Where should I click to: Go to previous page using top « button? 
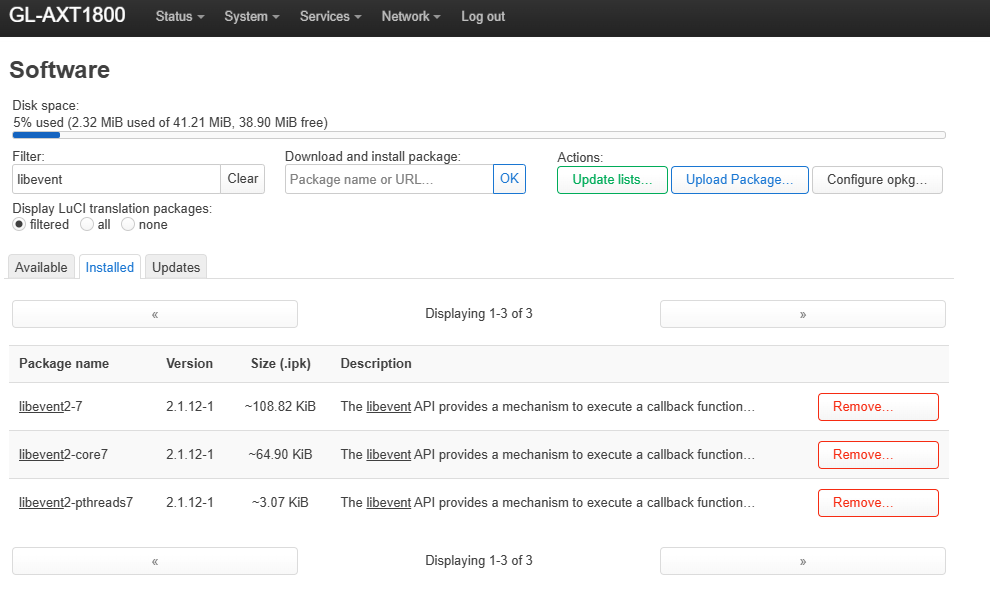click(x=155, y=314)
